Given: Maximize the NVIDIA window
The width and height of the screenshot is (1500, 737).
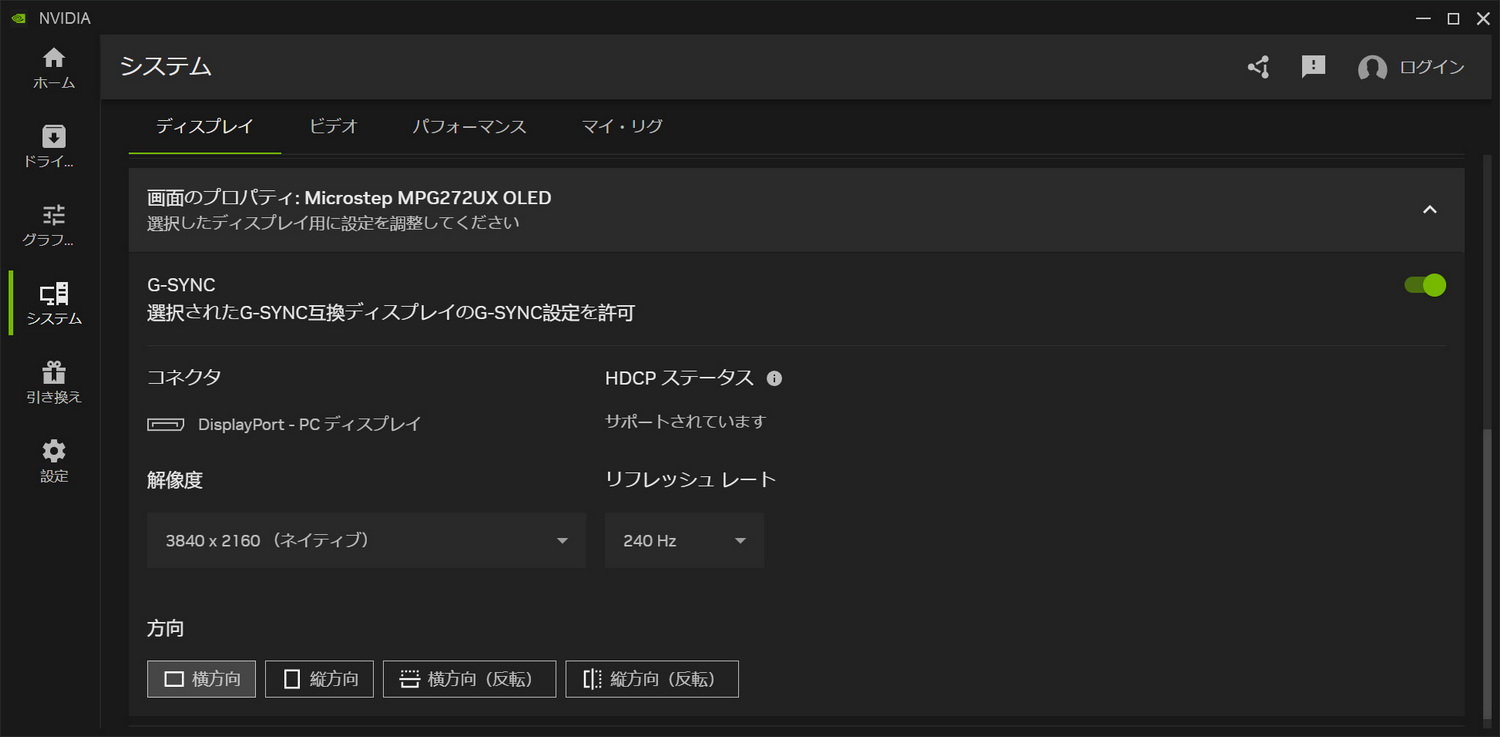Looking at the screenshot, I should (1454, 18).
